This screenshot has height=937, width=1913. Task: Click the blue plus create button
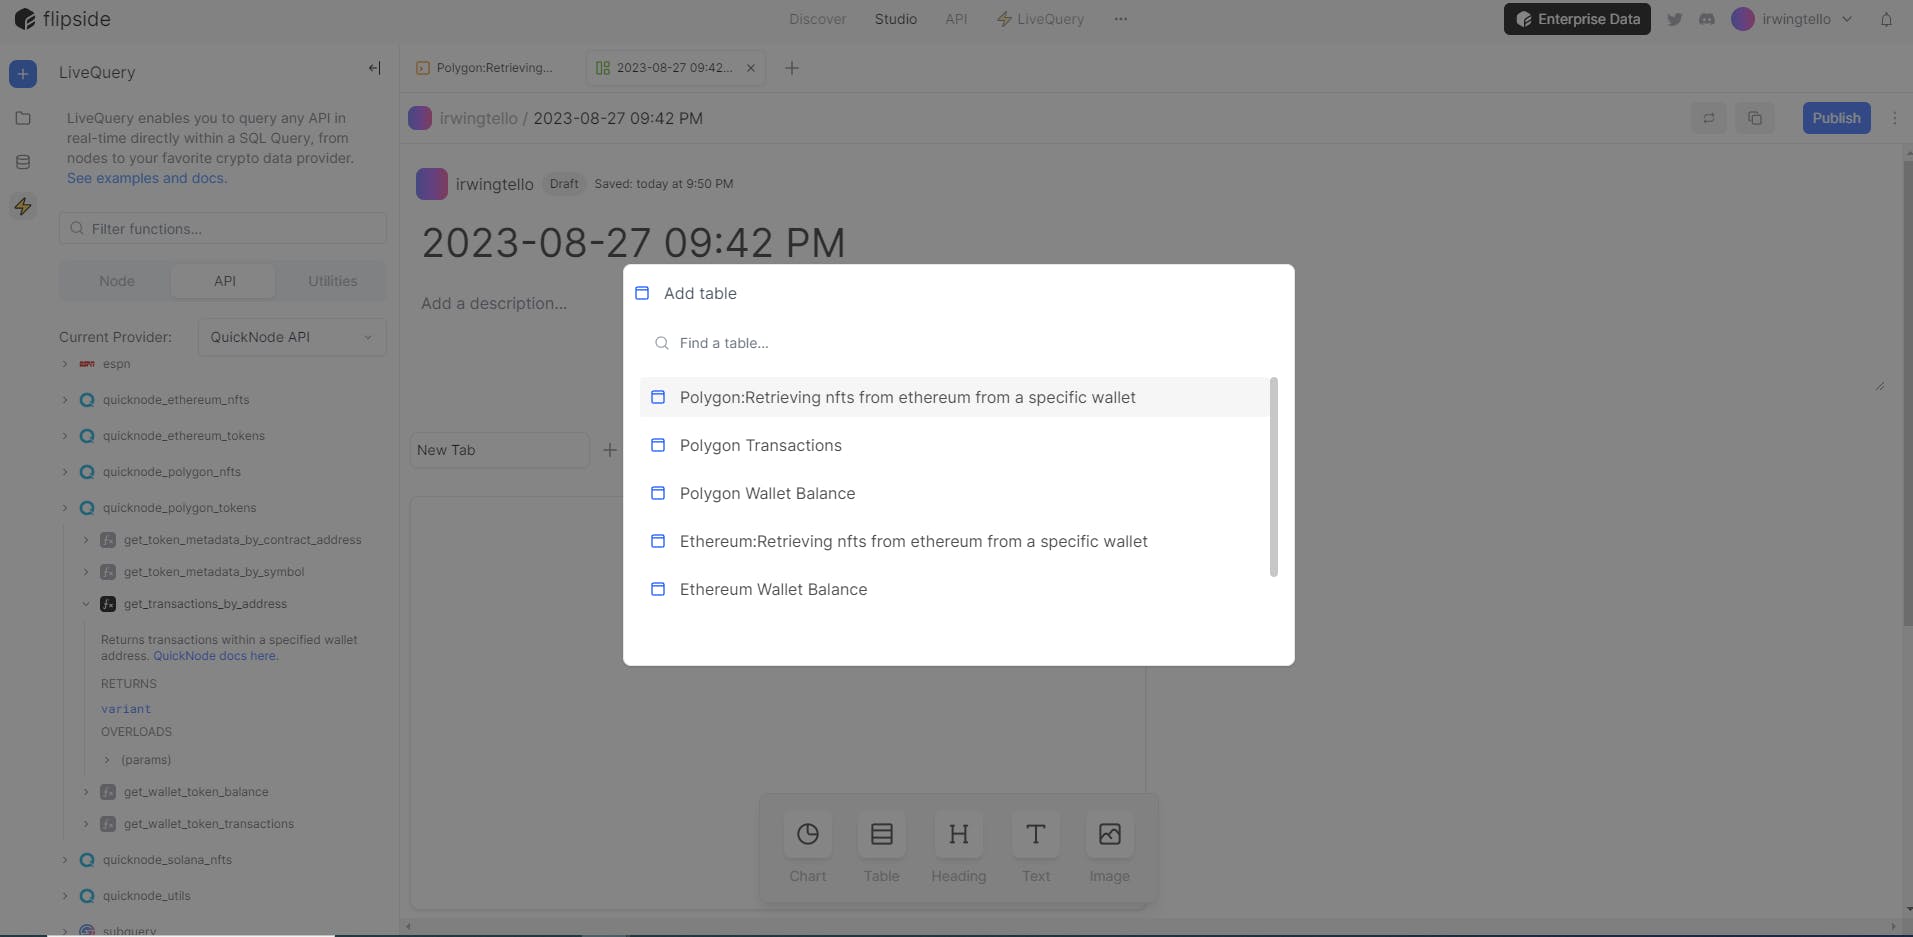pyautogui.click(x=23, y=73)
